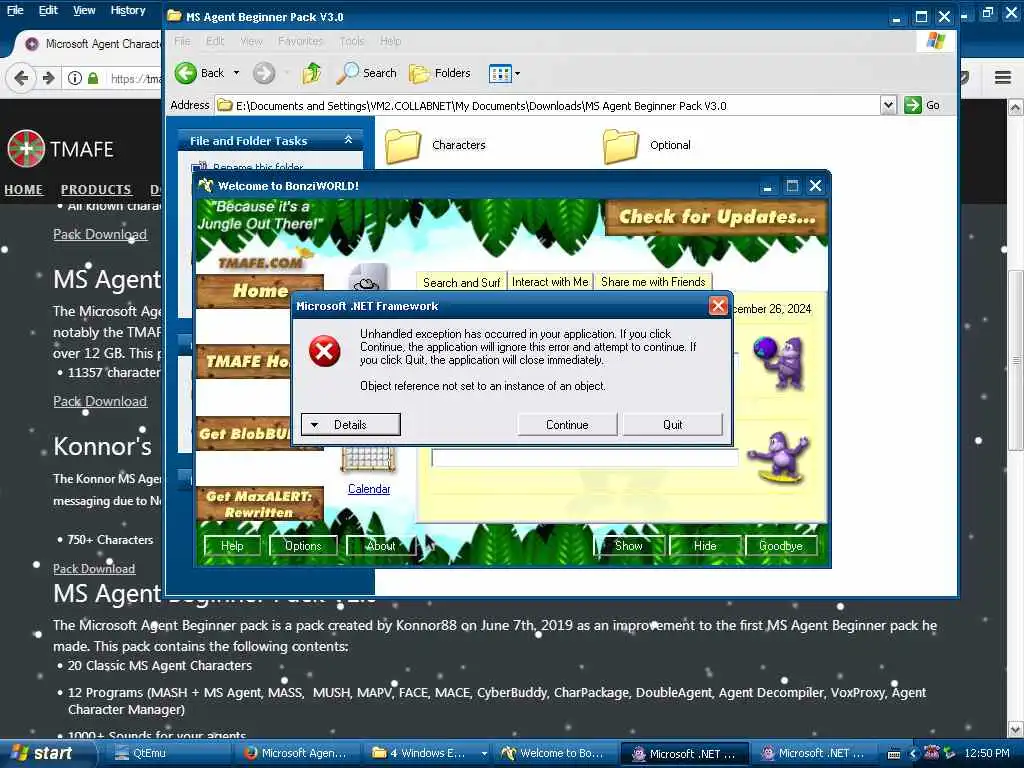Open the browser History menu
This screenshot has height=768, width=1024.
click(x=127, y=10)
